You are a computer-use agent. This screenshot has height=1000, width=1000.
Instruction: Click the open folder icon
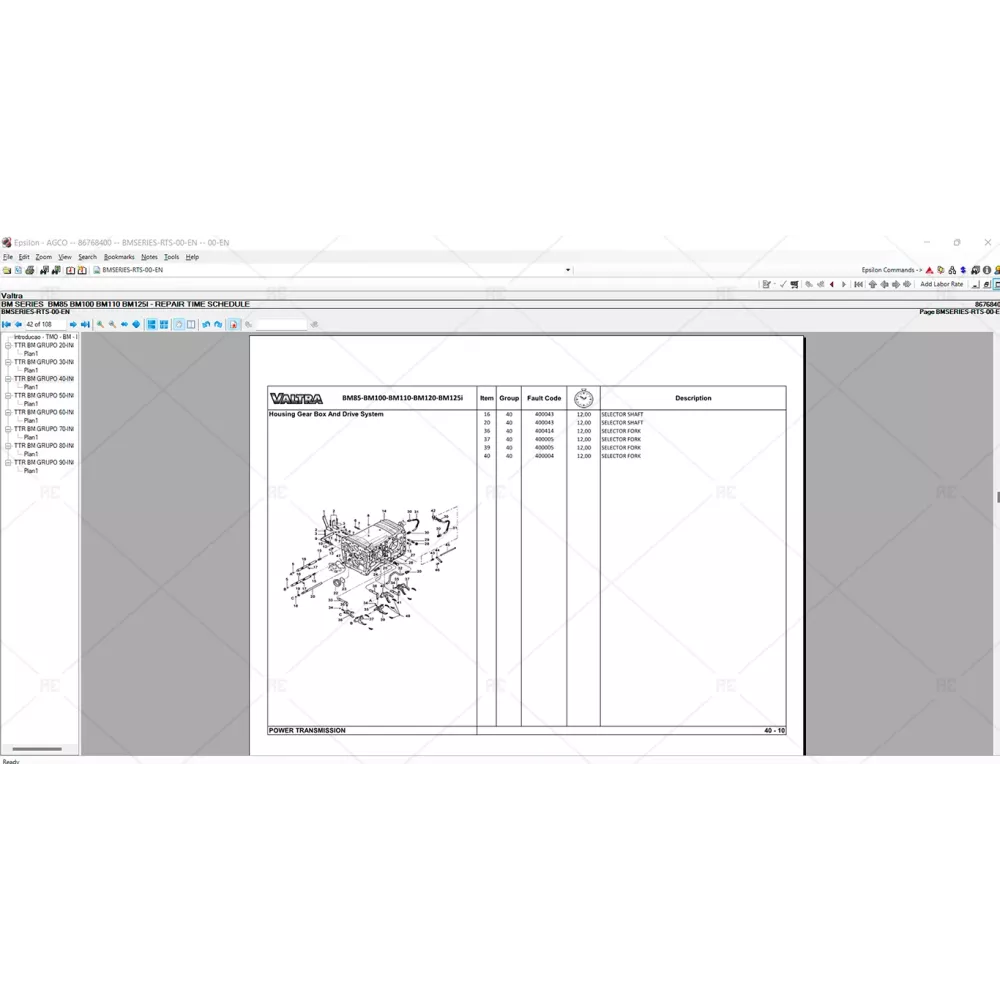pos(6,270)
